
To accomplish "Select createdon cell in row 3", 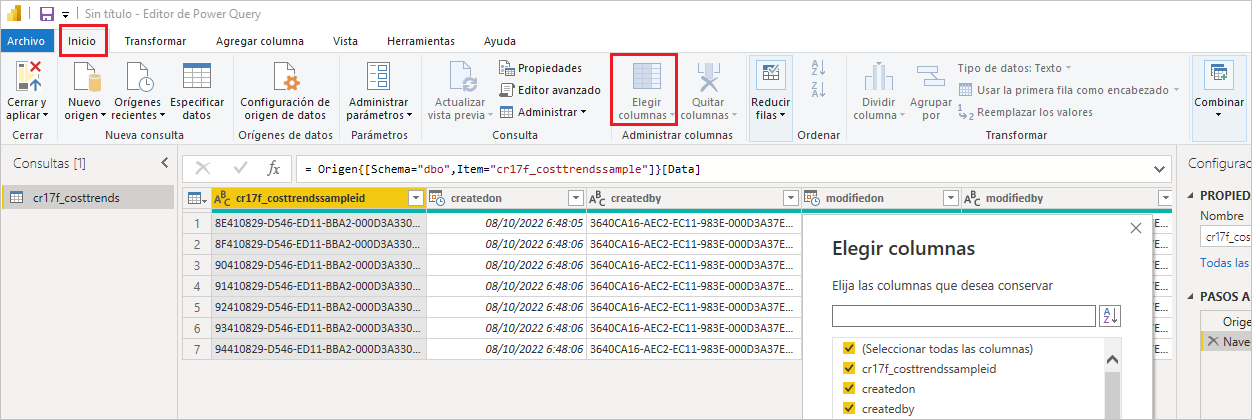I will (506, 267).
